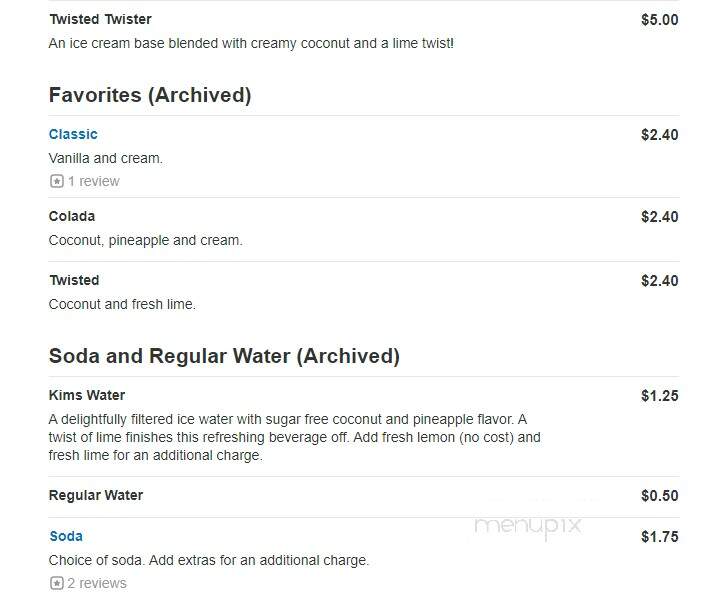Screen dimensions: 707x608
Task: Open the 1 review link under Classic
Action: [x=94, y=181]
